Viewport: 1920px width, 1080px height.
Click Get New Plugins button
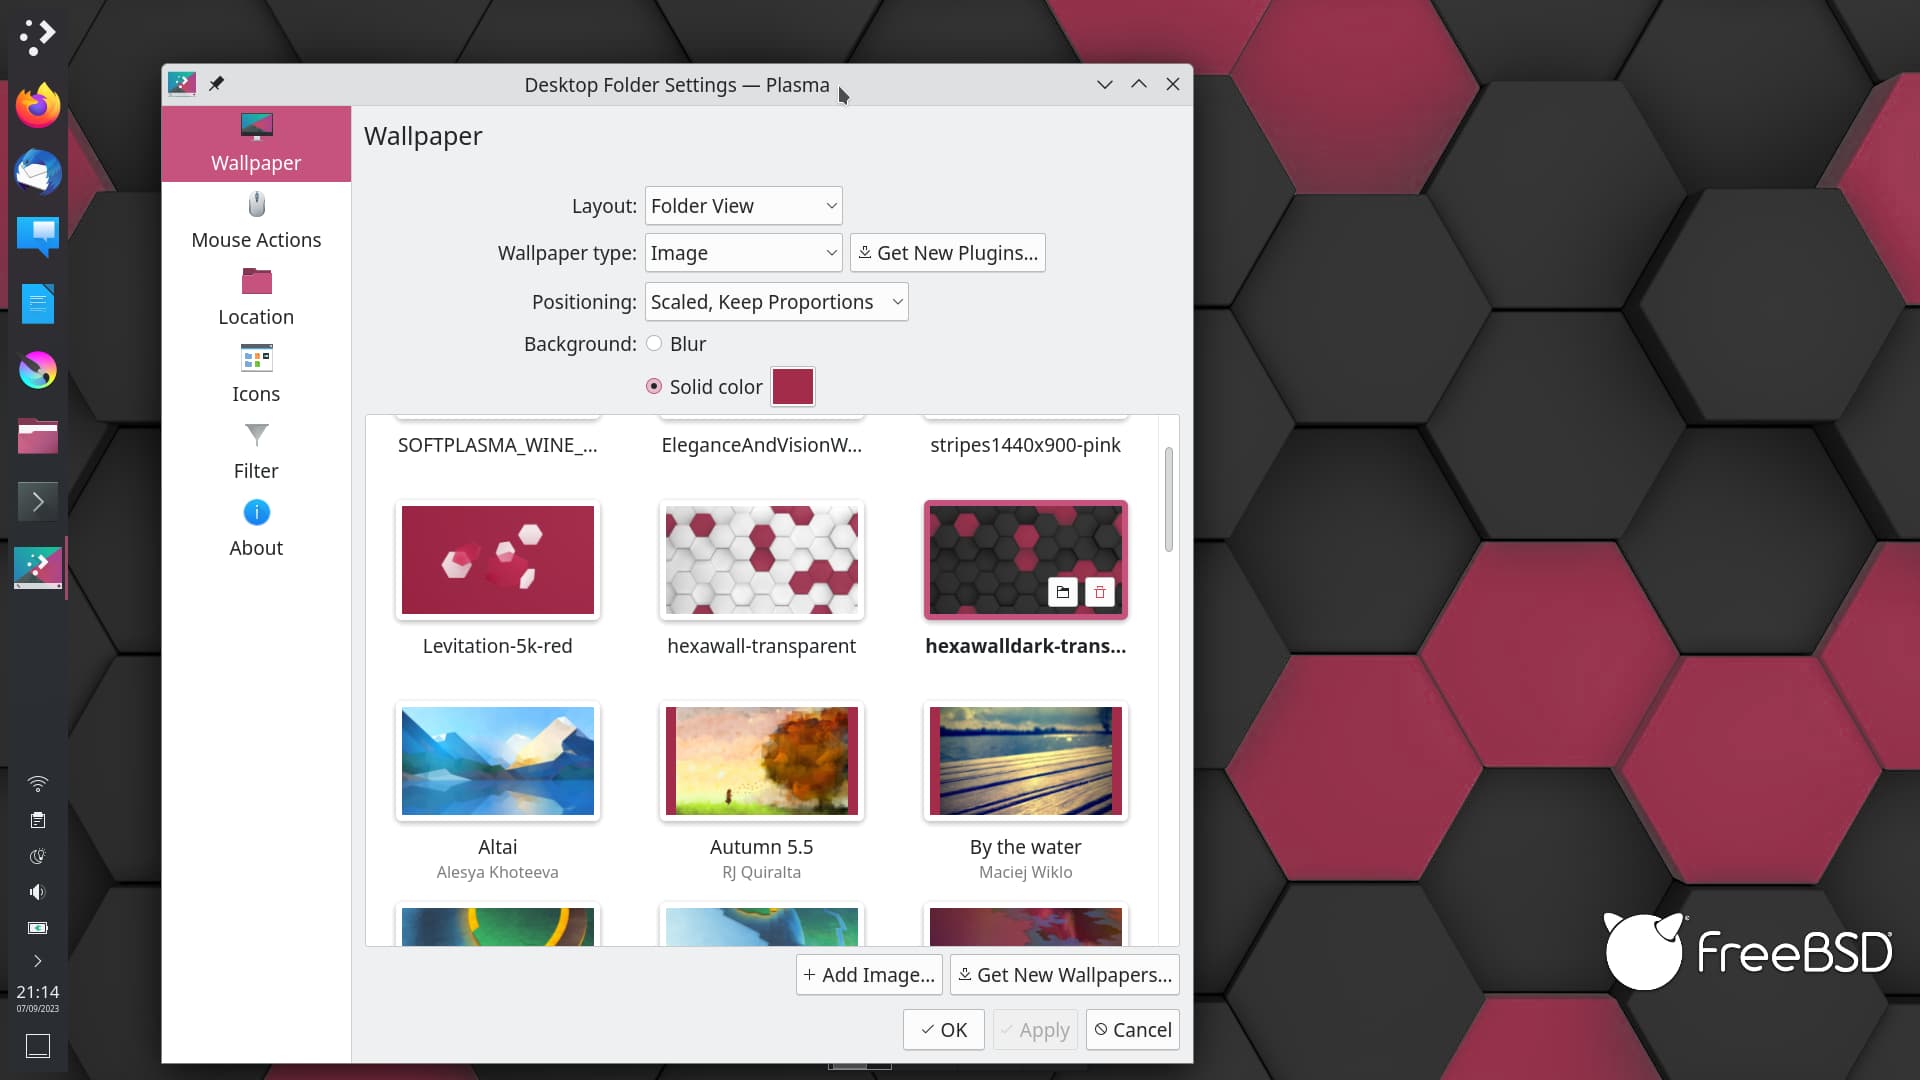tap(948, 253)
